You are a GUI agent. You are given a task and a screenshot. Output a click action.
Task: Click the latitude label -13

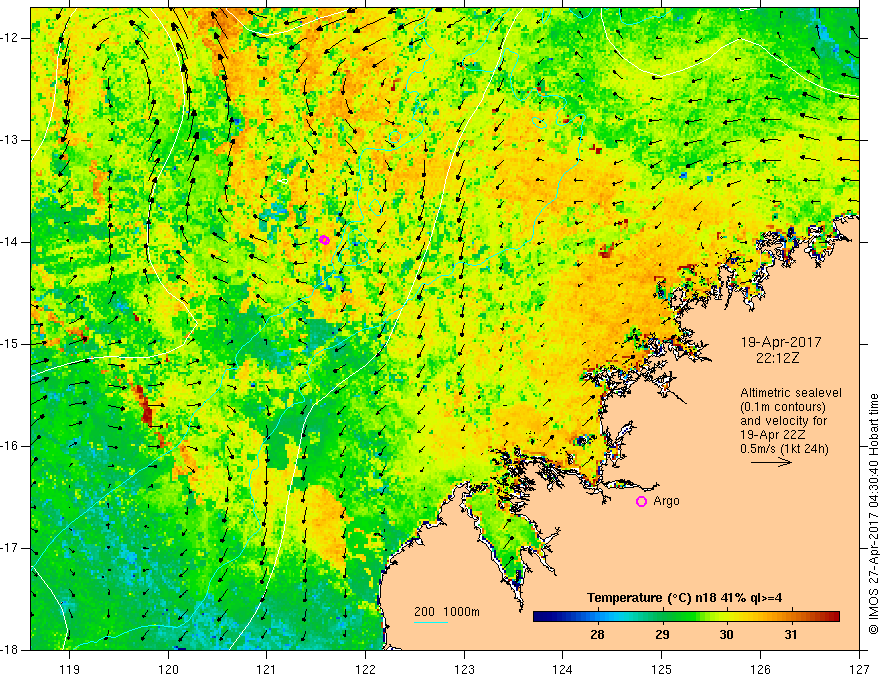tap(10, 140)
